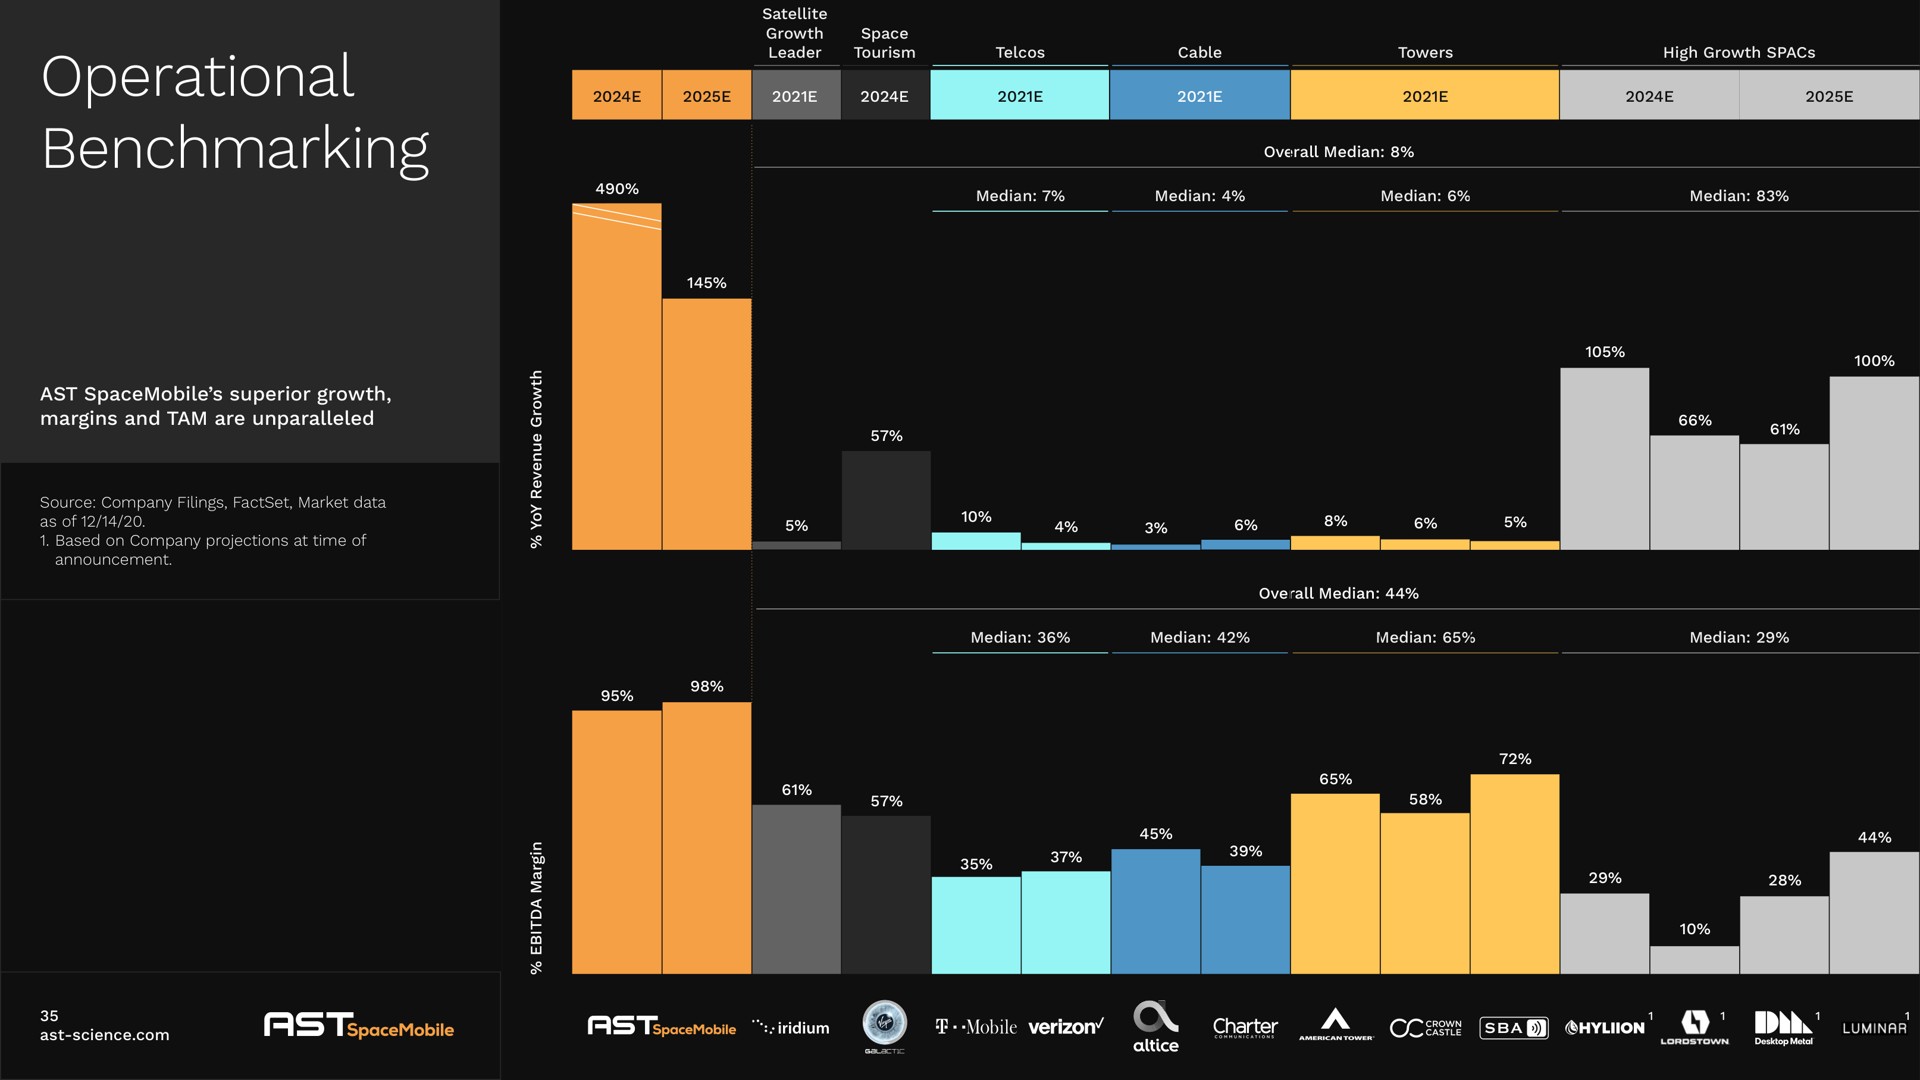Click the Desktop Metal logo
Image resolution: width=1920 pixels, height=1080 pixels.
pos(1784,1028)
